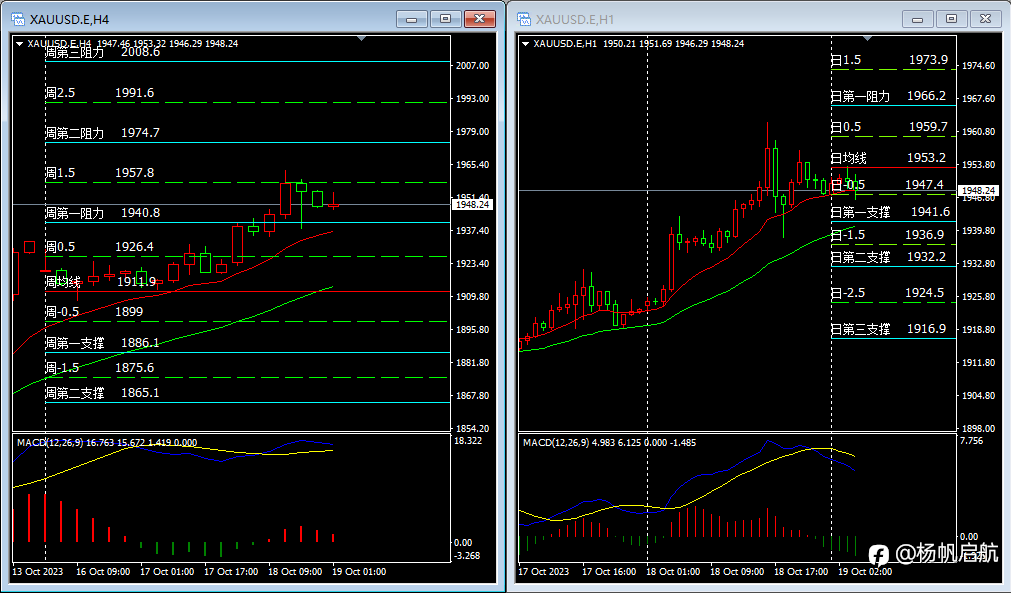Expand the H1 chart symbol dropdown arrow
This screenshot has width=1011, height=593.
pyautogui.click(x=525, y=44)
